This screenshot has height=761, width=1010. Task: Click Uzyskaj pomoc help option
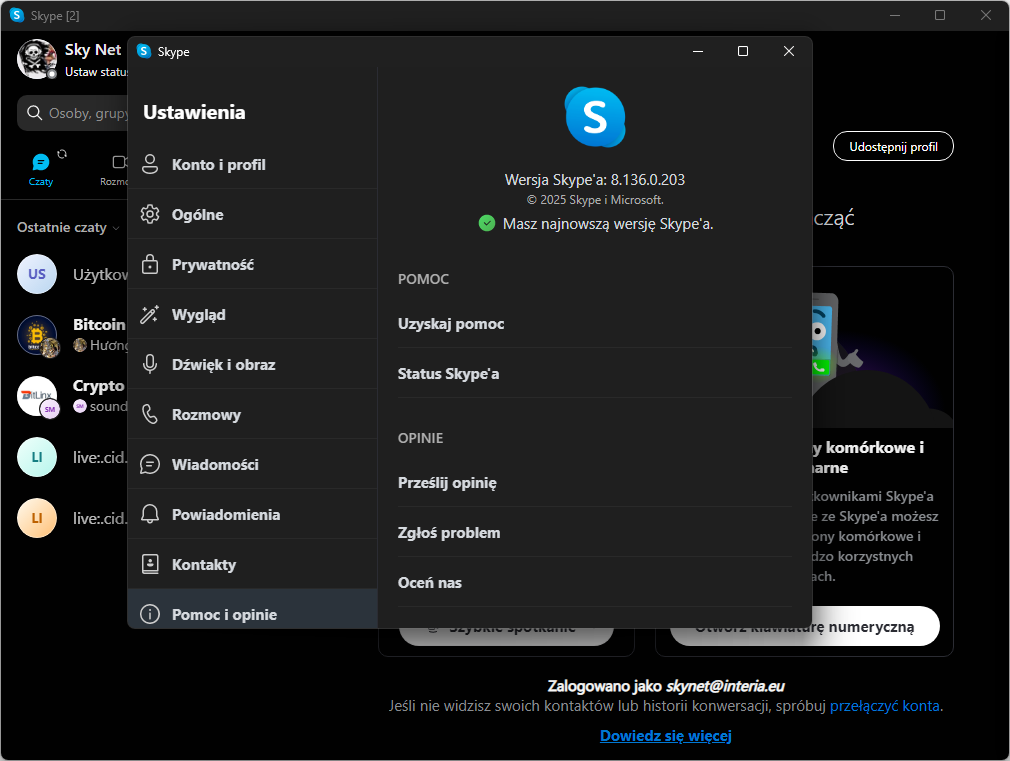(595, 324)
